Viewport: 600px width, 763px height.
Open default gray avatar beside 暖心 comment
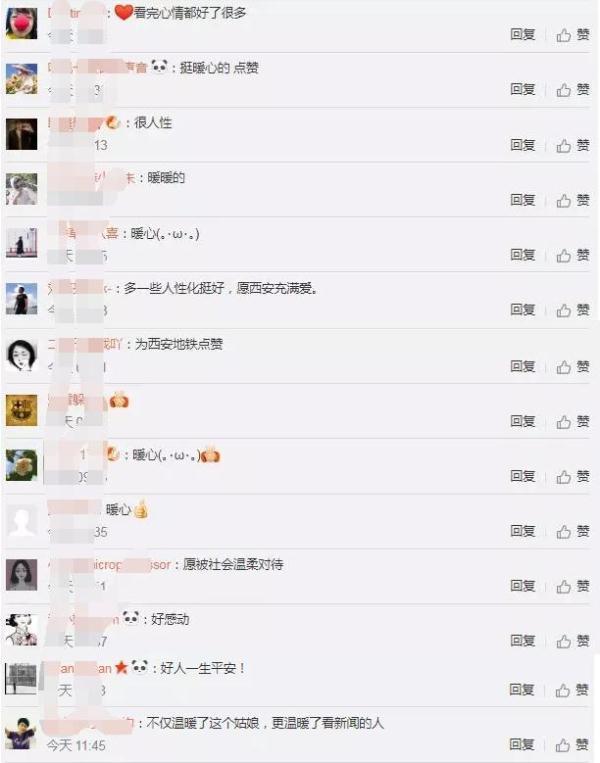(x=21, y=520)
